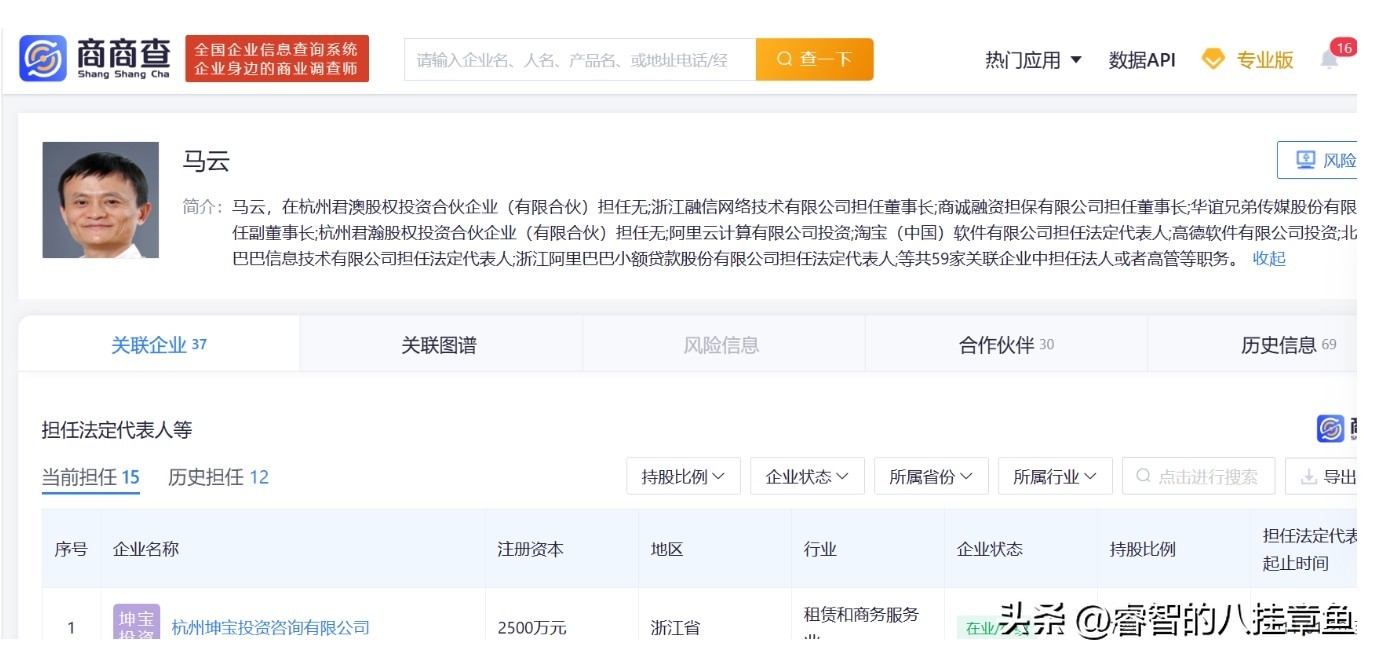Expand the 所属省份 filter dropdown
Viewport: 1375px width, 657px height.
pyautogui.click(x=931, y=476)
